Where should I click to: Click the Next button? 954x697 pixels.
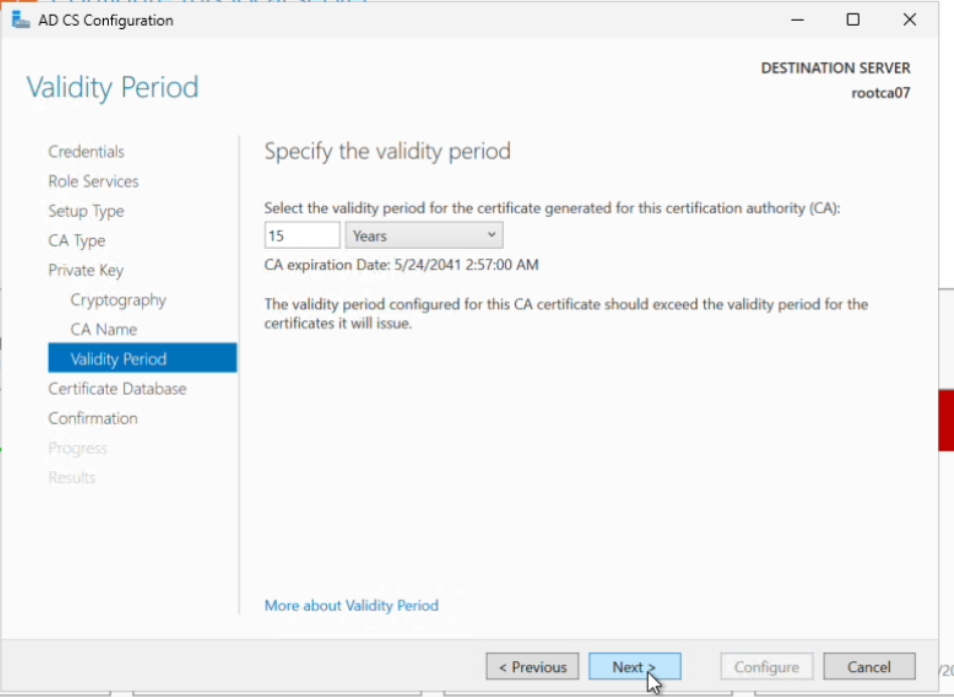click(635, 667)
